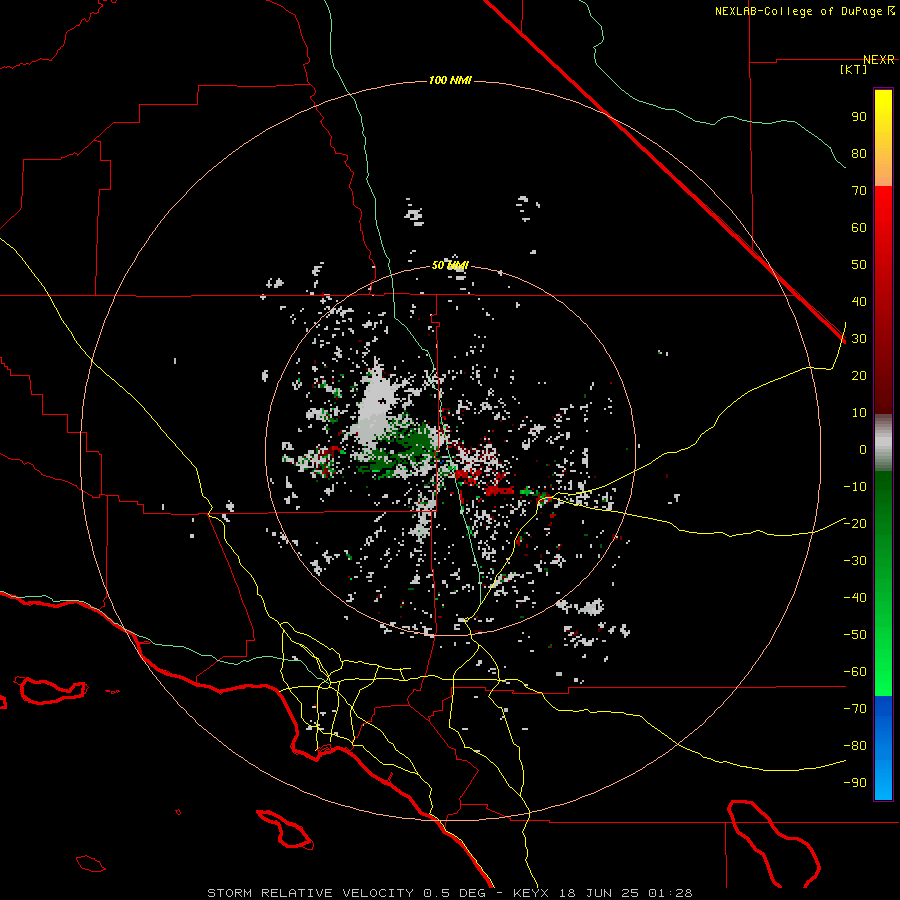
Task: Click the -10 value on the color scale
Action: tap(855, 487)
